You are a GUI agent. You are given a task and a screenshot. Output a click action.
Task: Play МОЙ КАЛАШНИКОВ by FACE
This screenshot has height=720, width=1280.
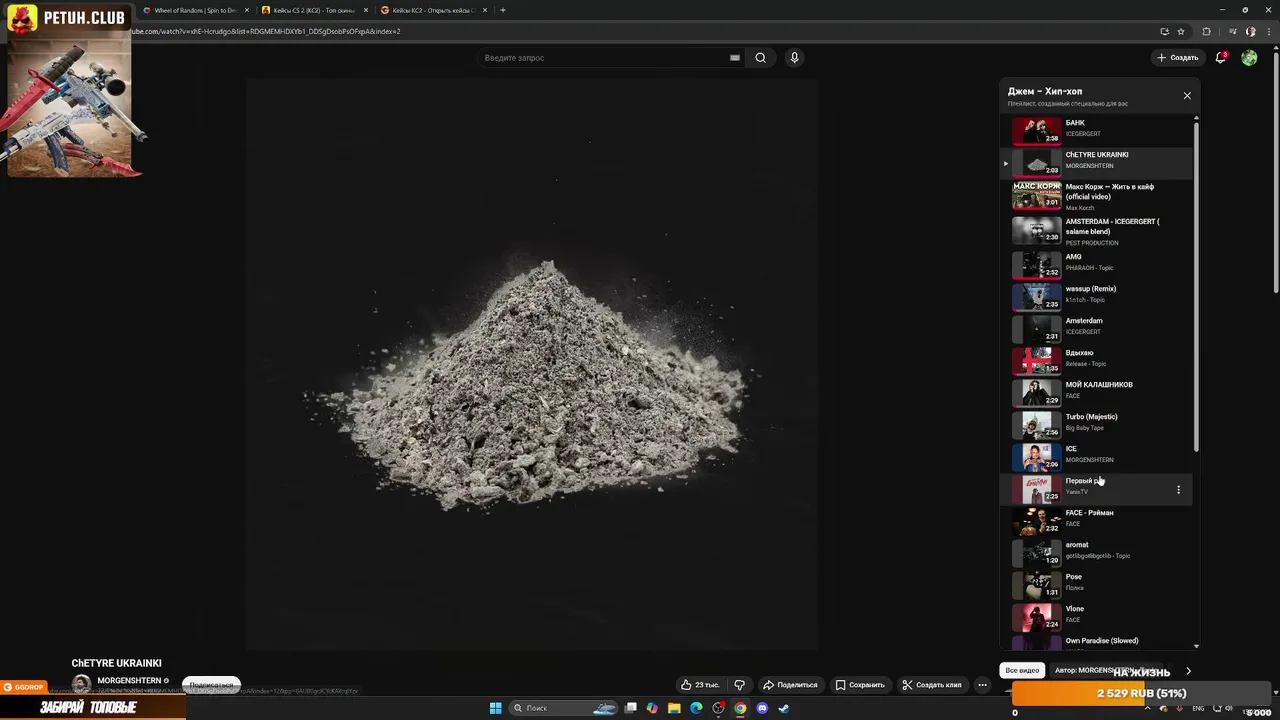[x=1097, y=393]
